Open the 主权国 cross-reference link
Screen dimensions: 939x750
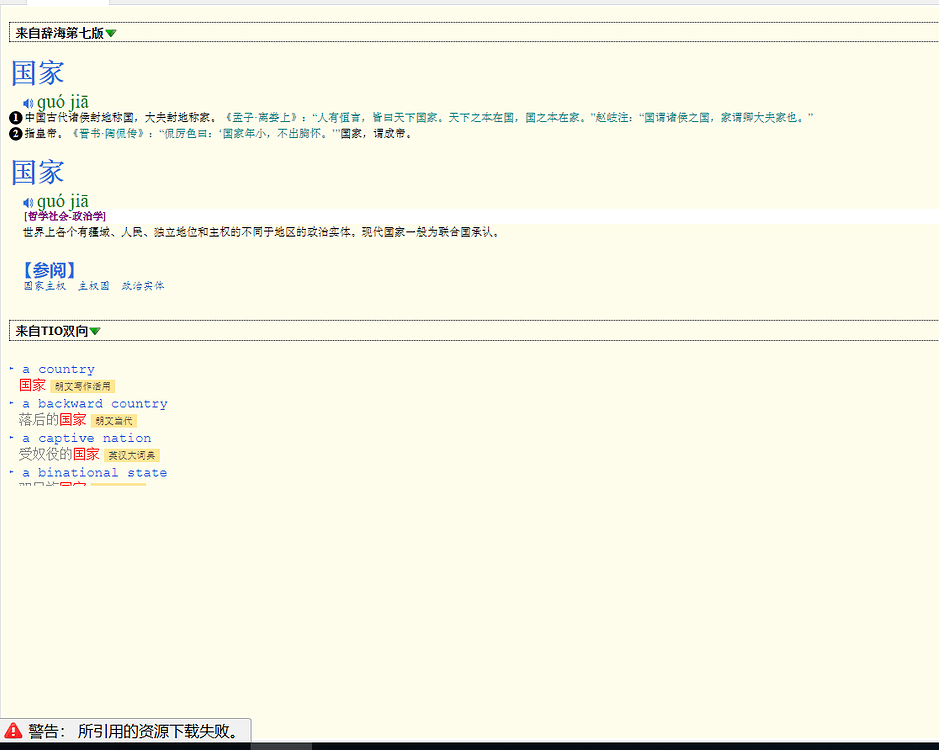[94, 286]
